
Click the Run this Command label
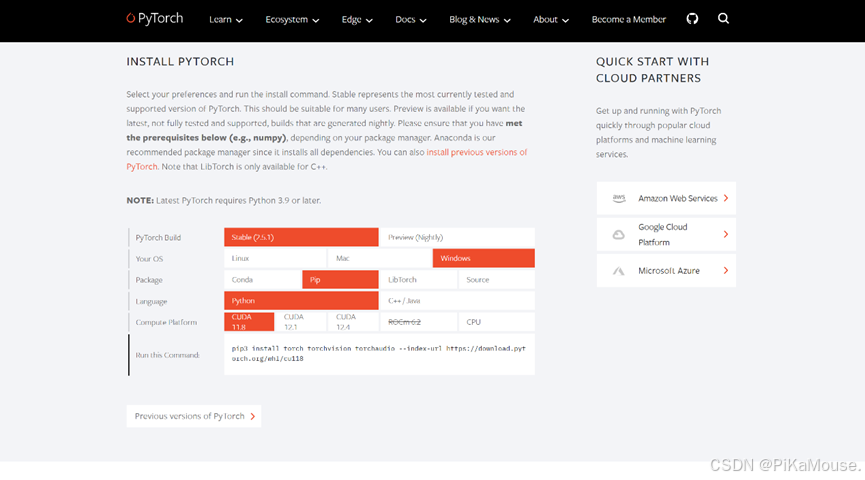(168, 355)
